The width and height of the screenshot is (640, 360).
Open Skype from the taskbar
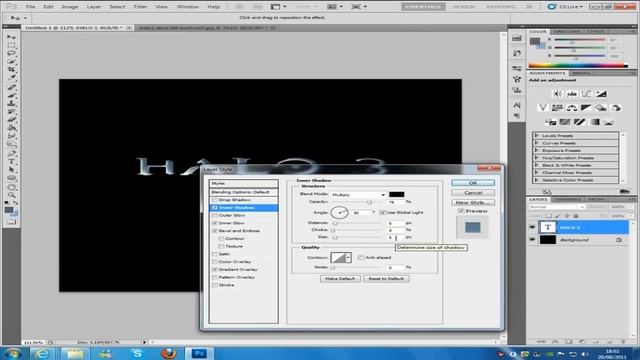[x=137, y=353]
